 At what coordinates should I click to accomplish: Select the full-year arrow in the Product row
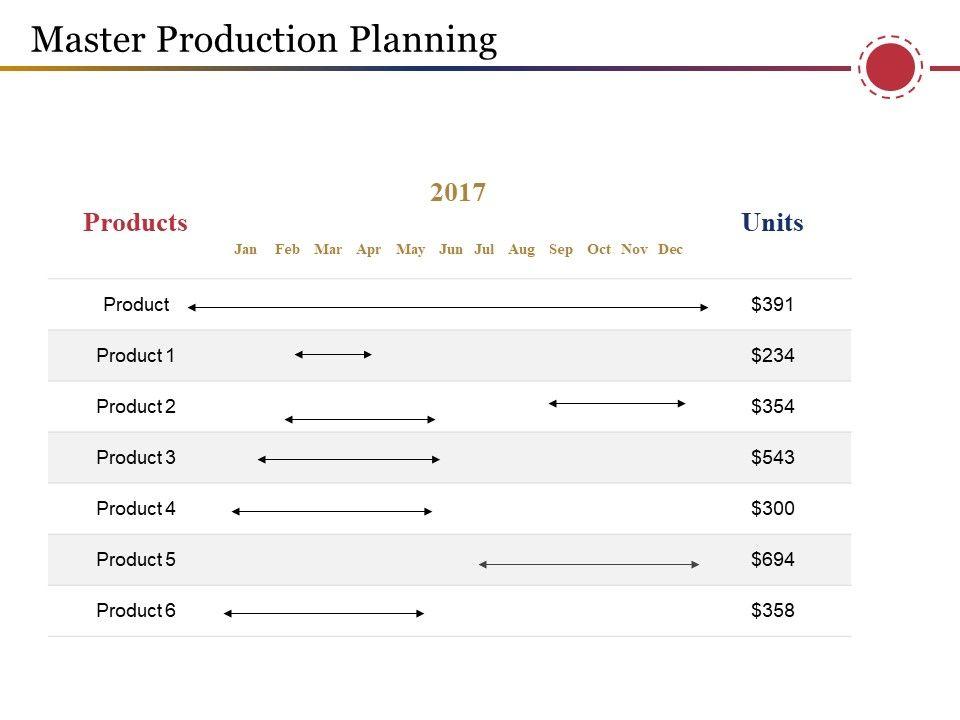click(x=448, y=308)
